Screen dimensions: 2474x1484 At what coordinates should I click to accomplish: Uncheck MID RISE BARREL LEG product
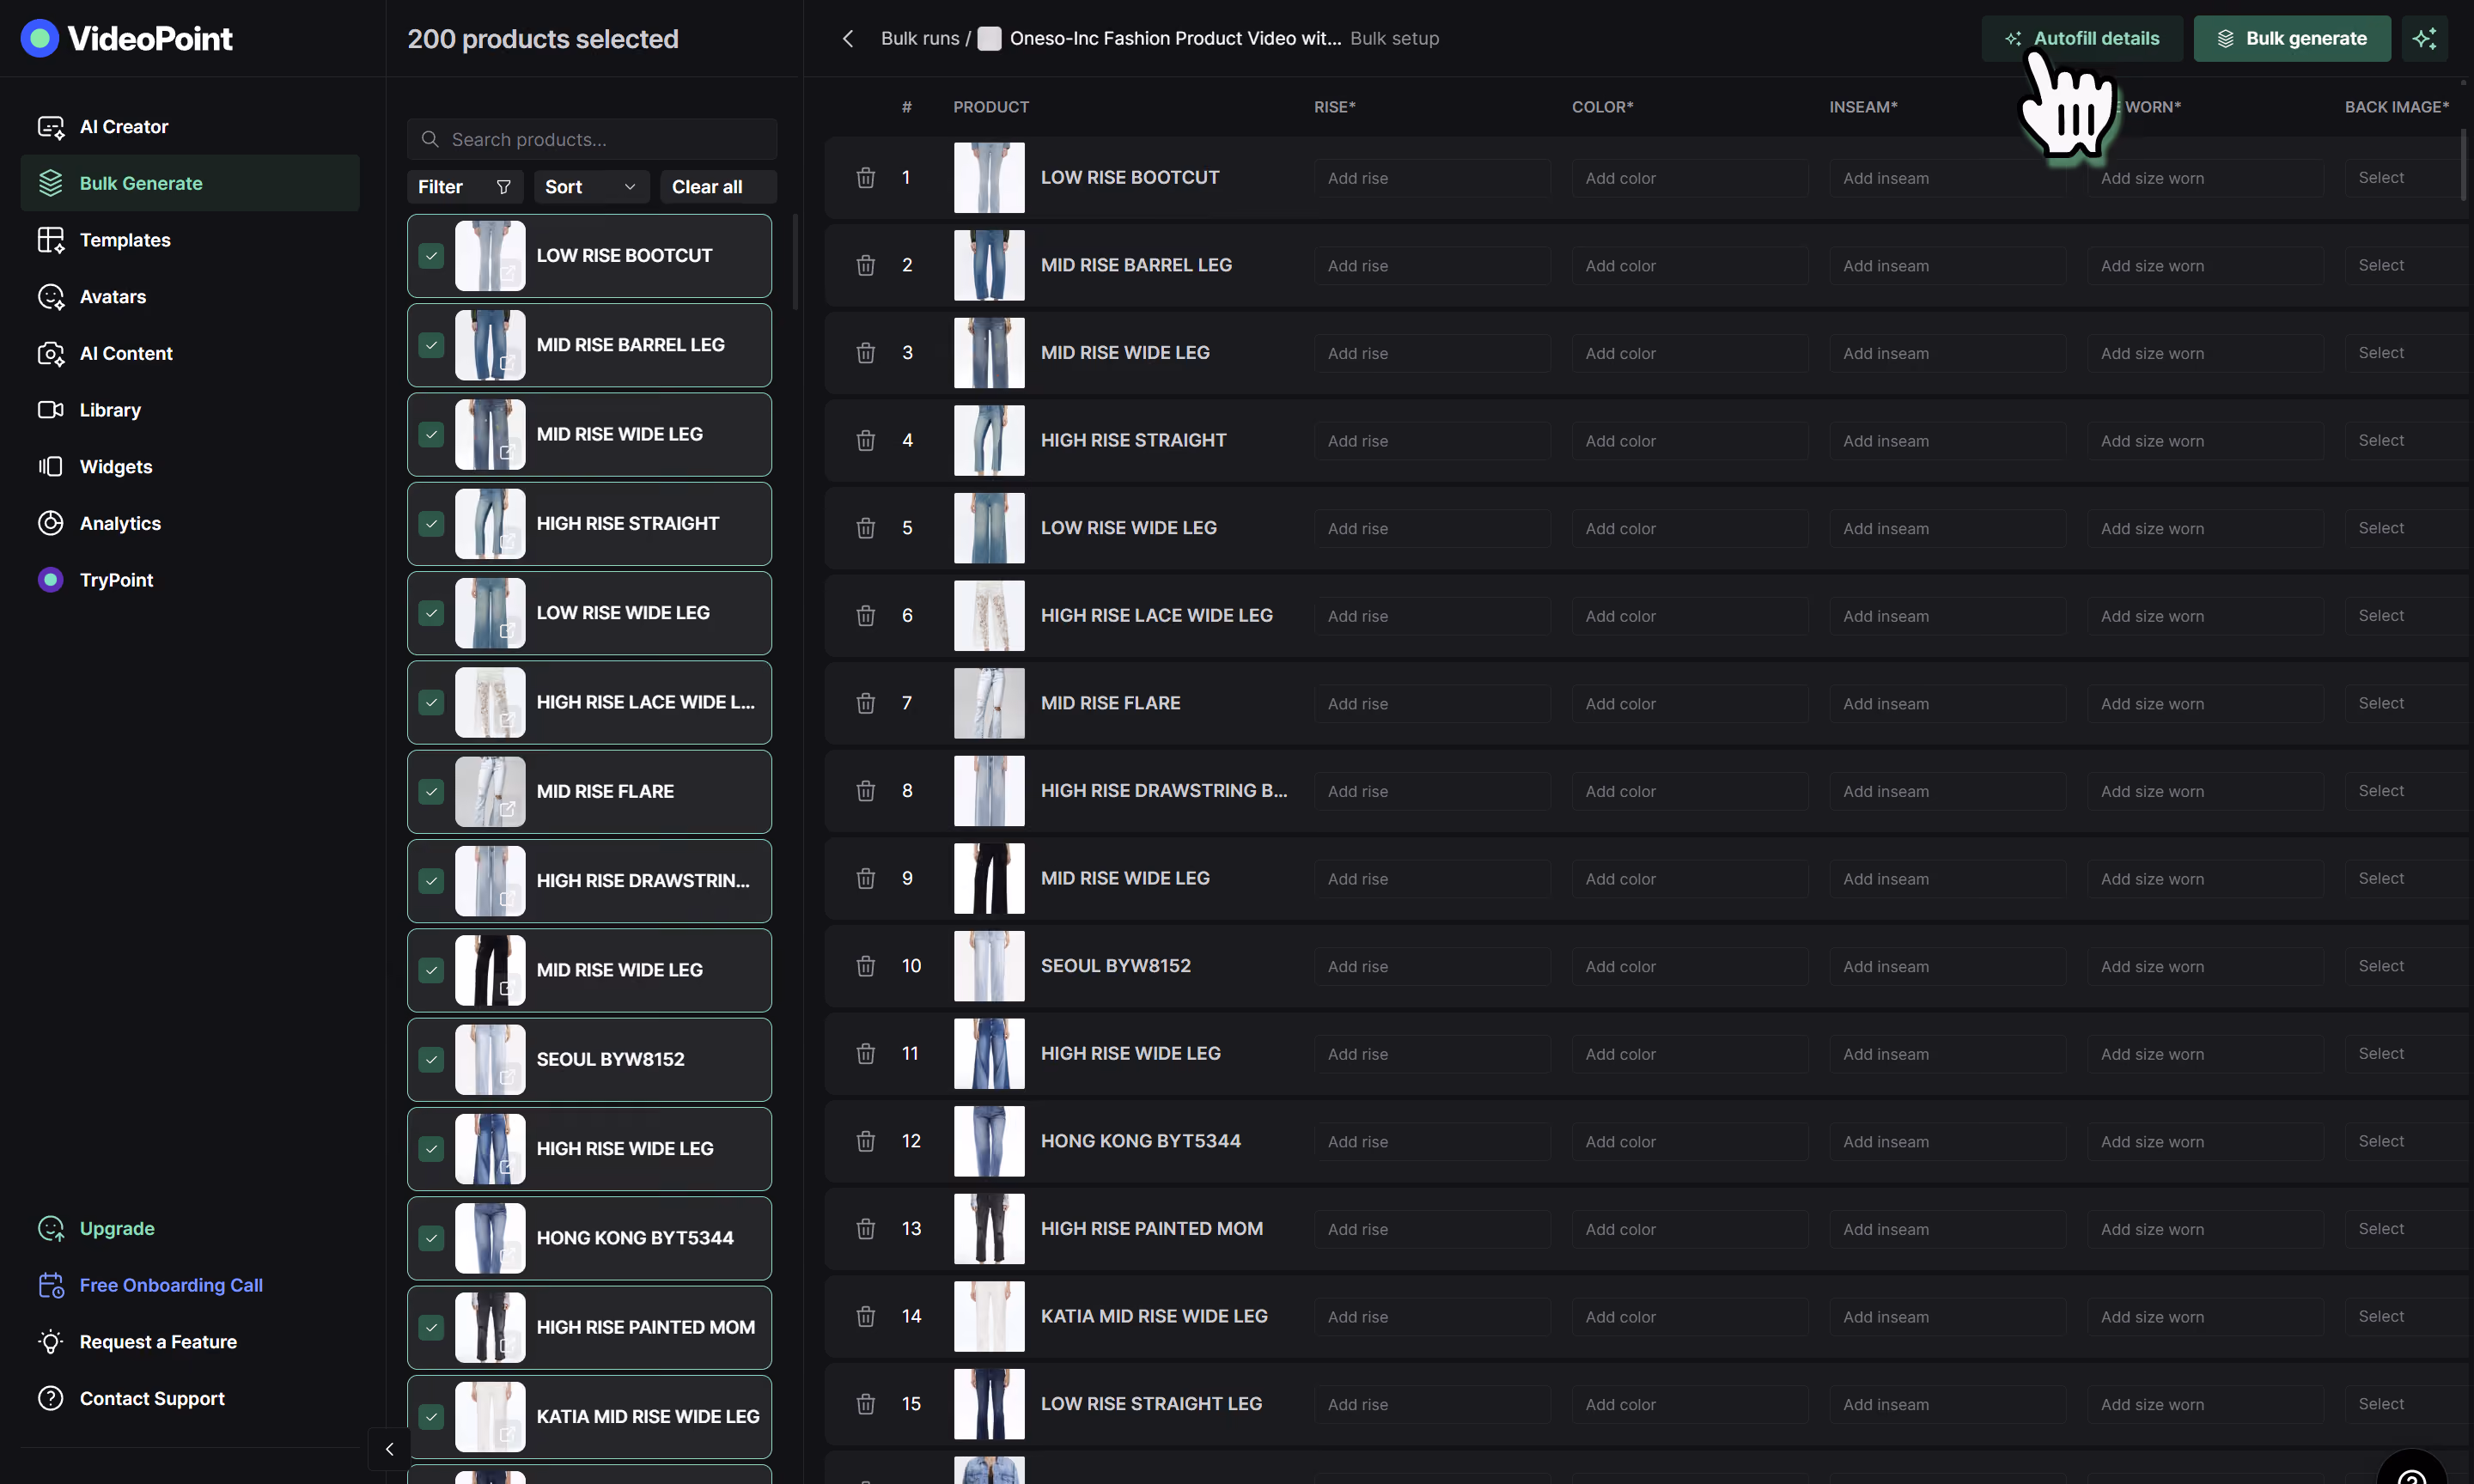coord(431,345)
